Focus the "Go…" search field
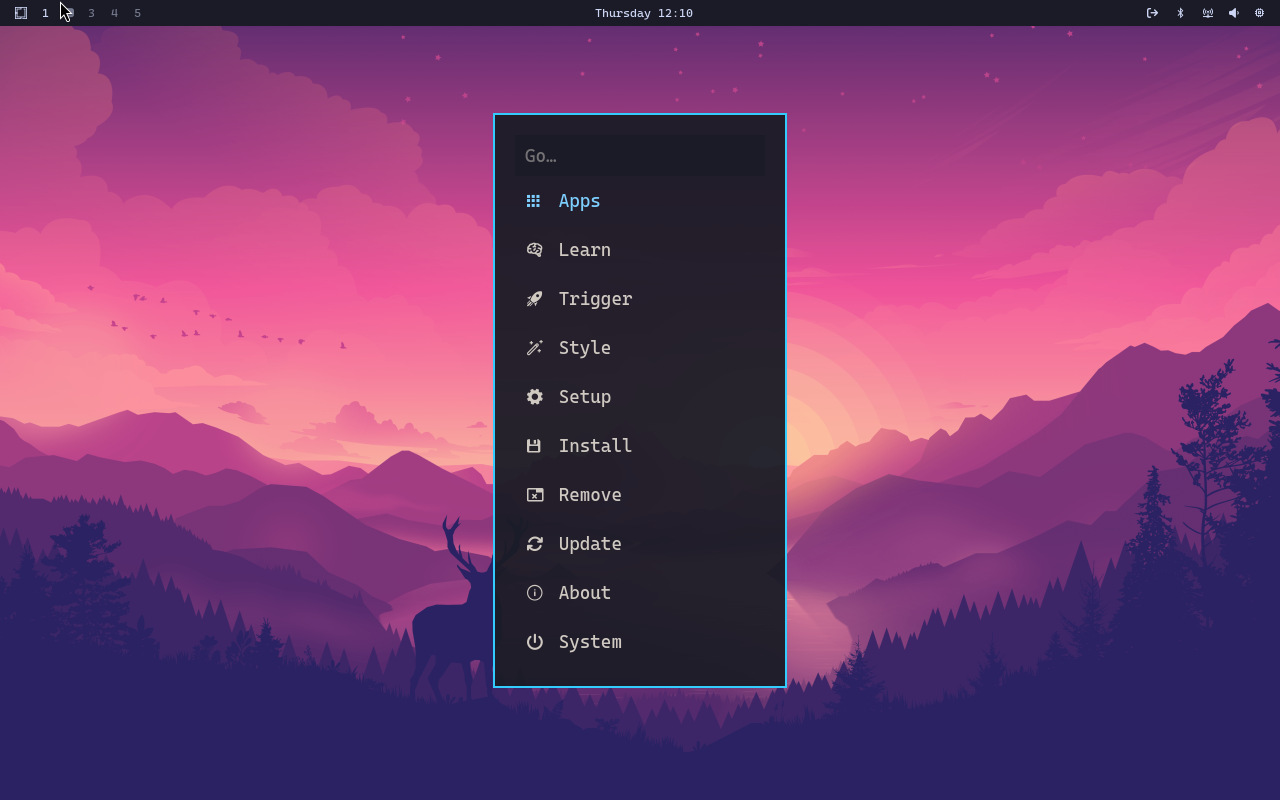The height and width of the screenshot is (800, 1280). point(640,156)
